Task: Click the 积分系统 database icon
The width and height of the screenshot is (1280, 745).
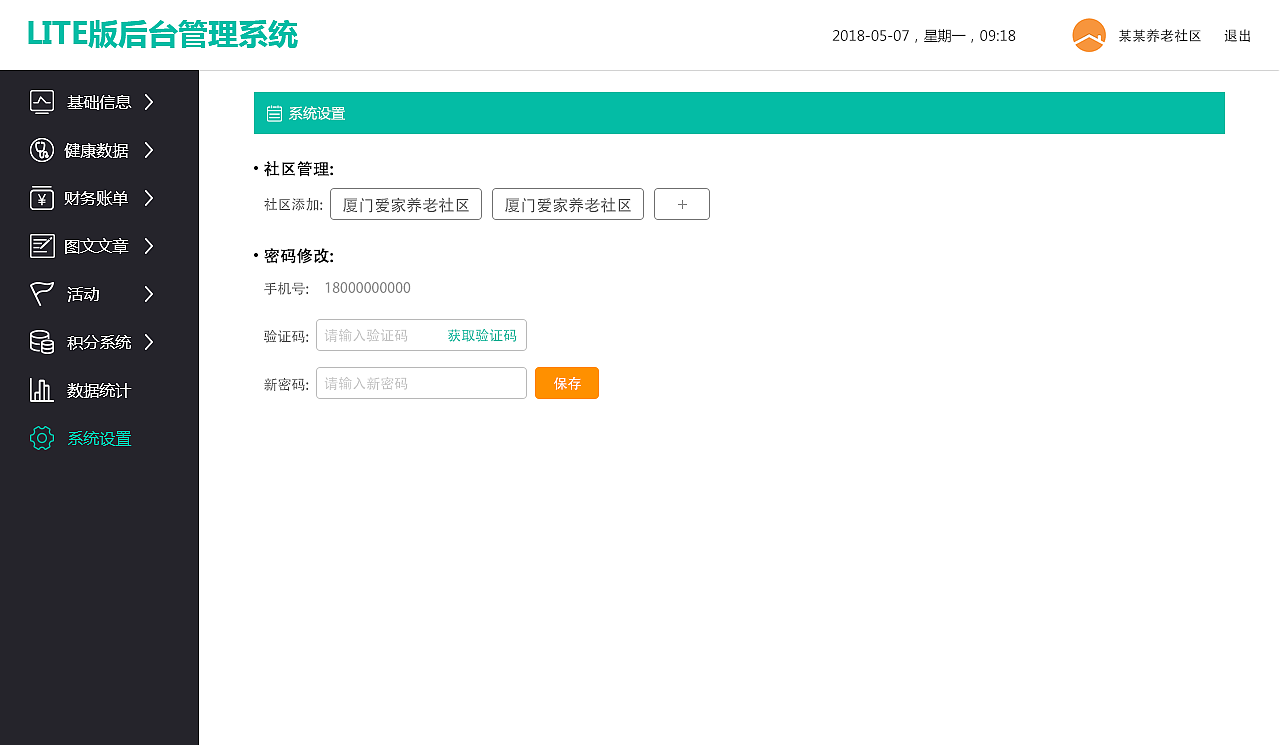Action: (41, 342)
